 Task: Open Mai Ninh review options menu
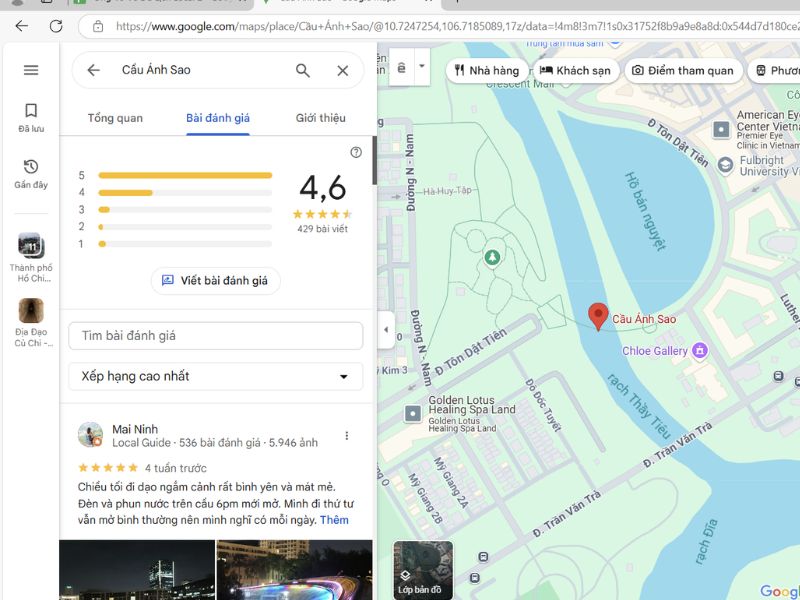(x=347, y=435)
